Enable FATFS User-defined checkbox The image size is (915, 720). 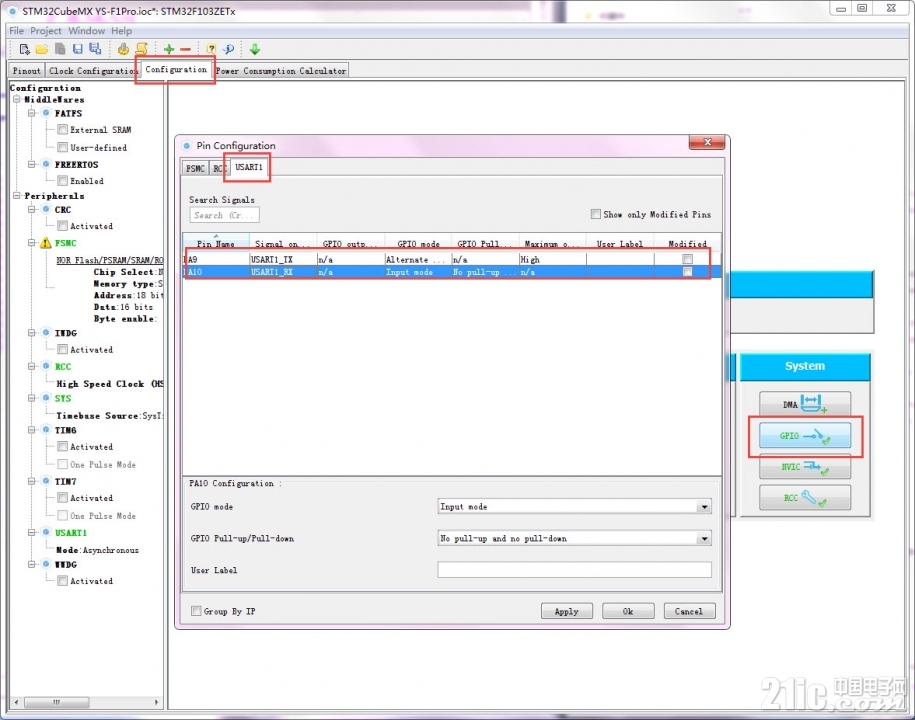click(62, 148)
